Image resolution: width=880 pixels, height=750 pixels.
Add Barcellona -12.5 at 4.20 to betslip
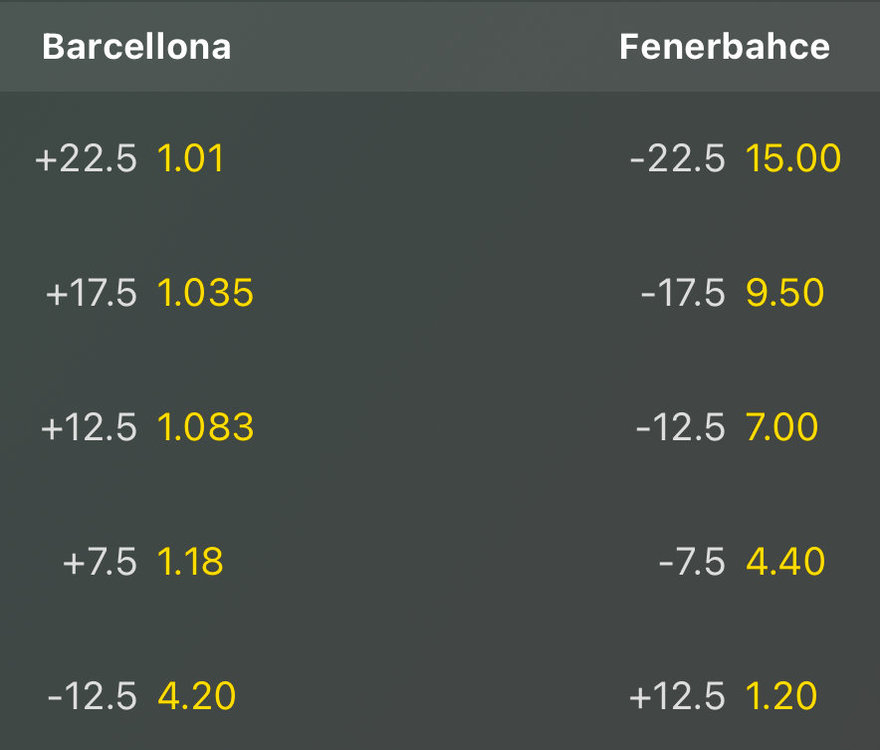pos(141,696)
